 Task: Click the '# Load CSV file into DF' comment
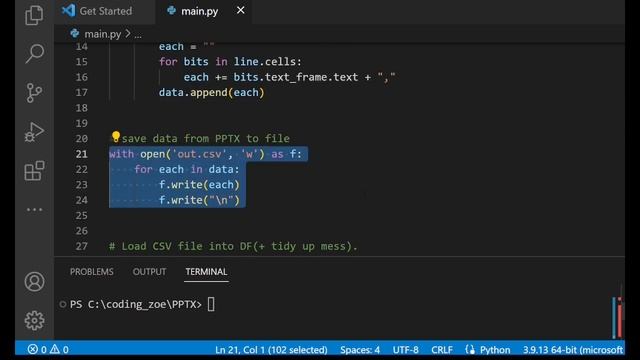233,246
